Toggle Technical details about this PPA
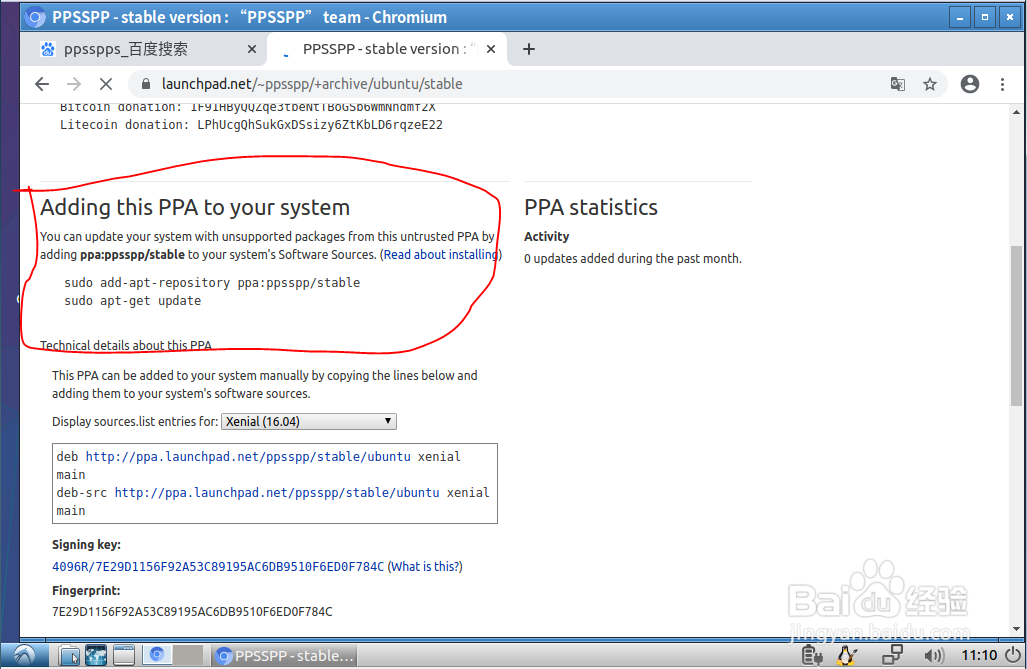Screen dimensions: 1027x669 click(x=126, y=345)
